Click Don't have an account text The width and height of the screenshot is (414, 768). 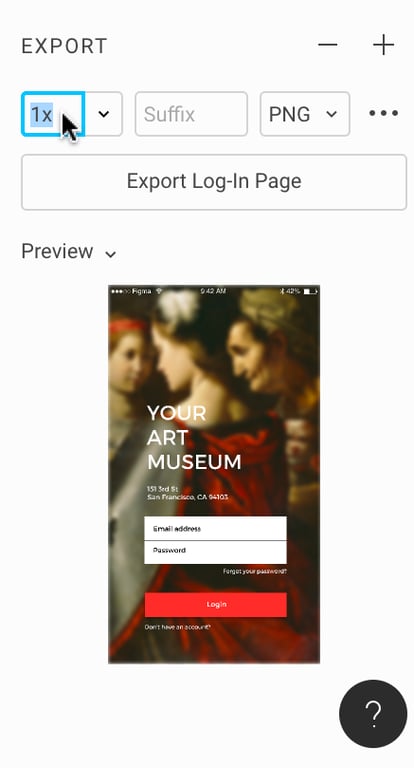point(178,627)
